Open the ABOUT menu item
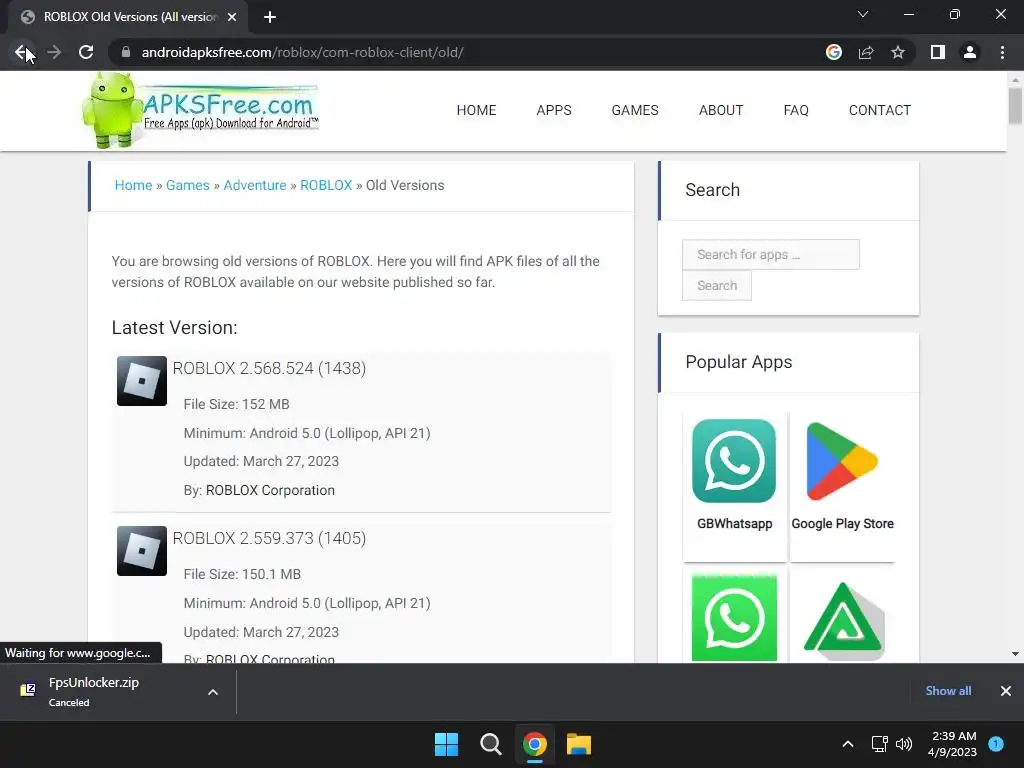1024x768 pixels. click(721, 110)
